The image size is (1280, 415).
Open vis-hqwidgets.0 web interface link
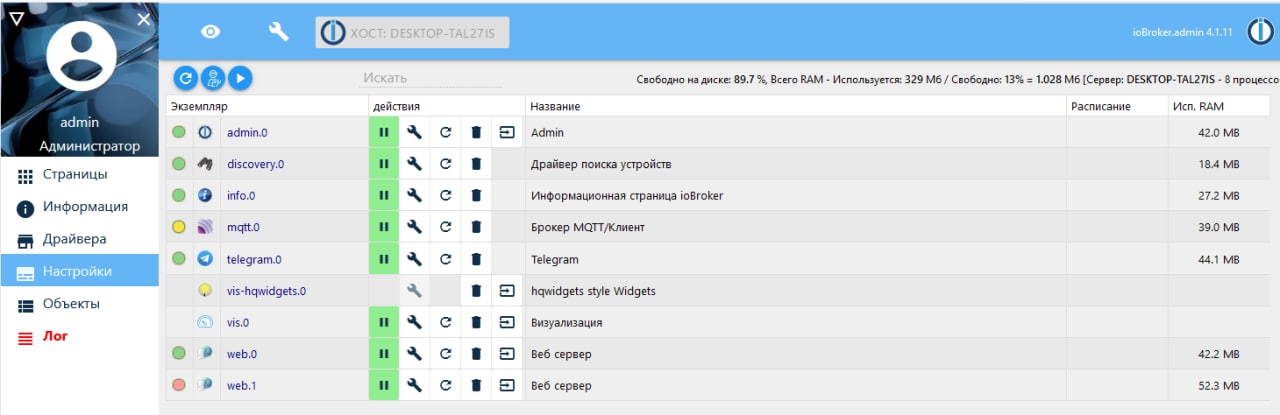coord(507,291)
